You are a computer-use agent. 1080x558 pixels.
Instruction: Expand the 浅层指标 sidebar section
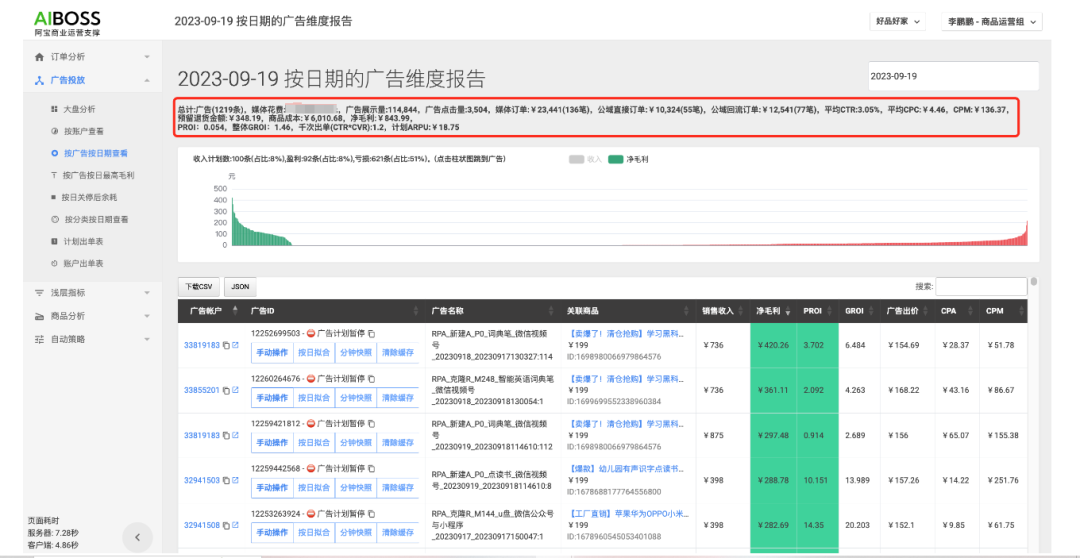click(91, 293)
